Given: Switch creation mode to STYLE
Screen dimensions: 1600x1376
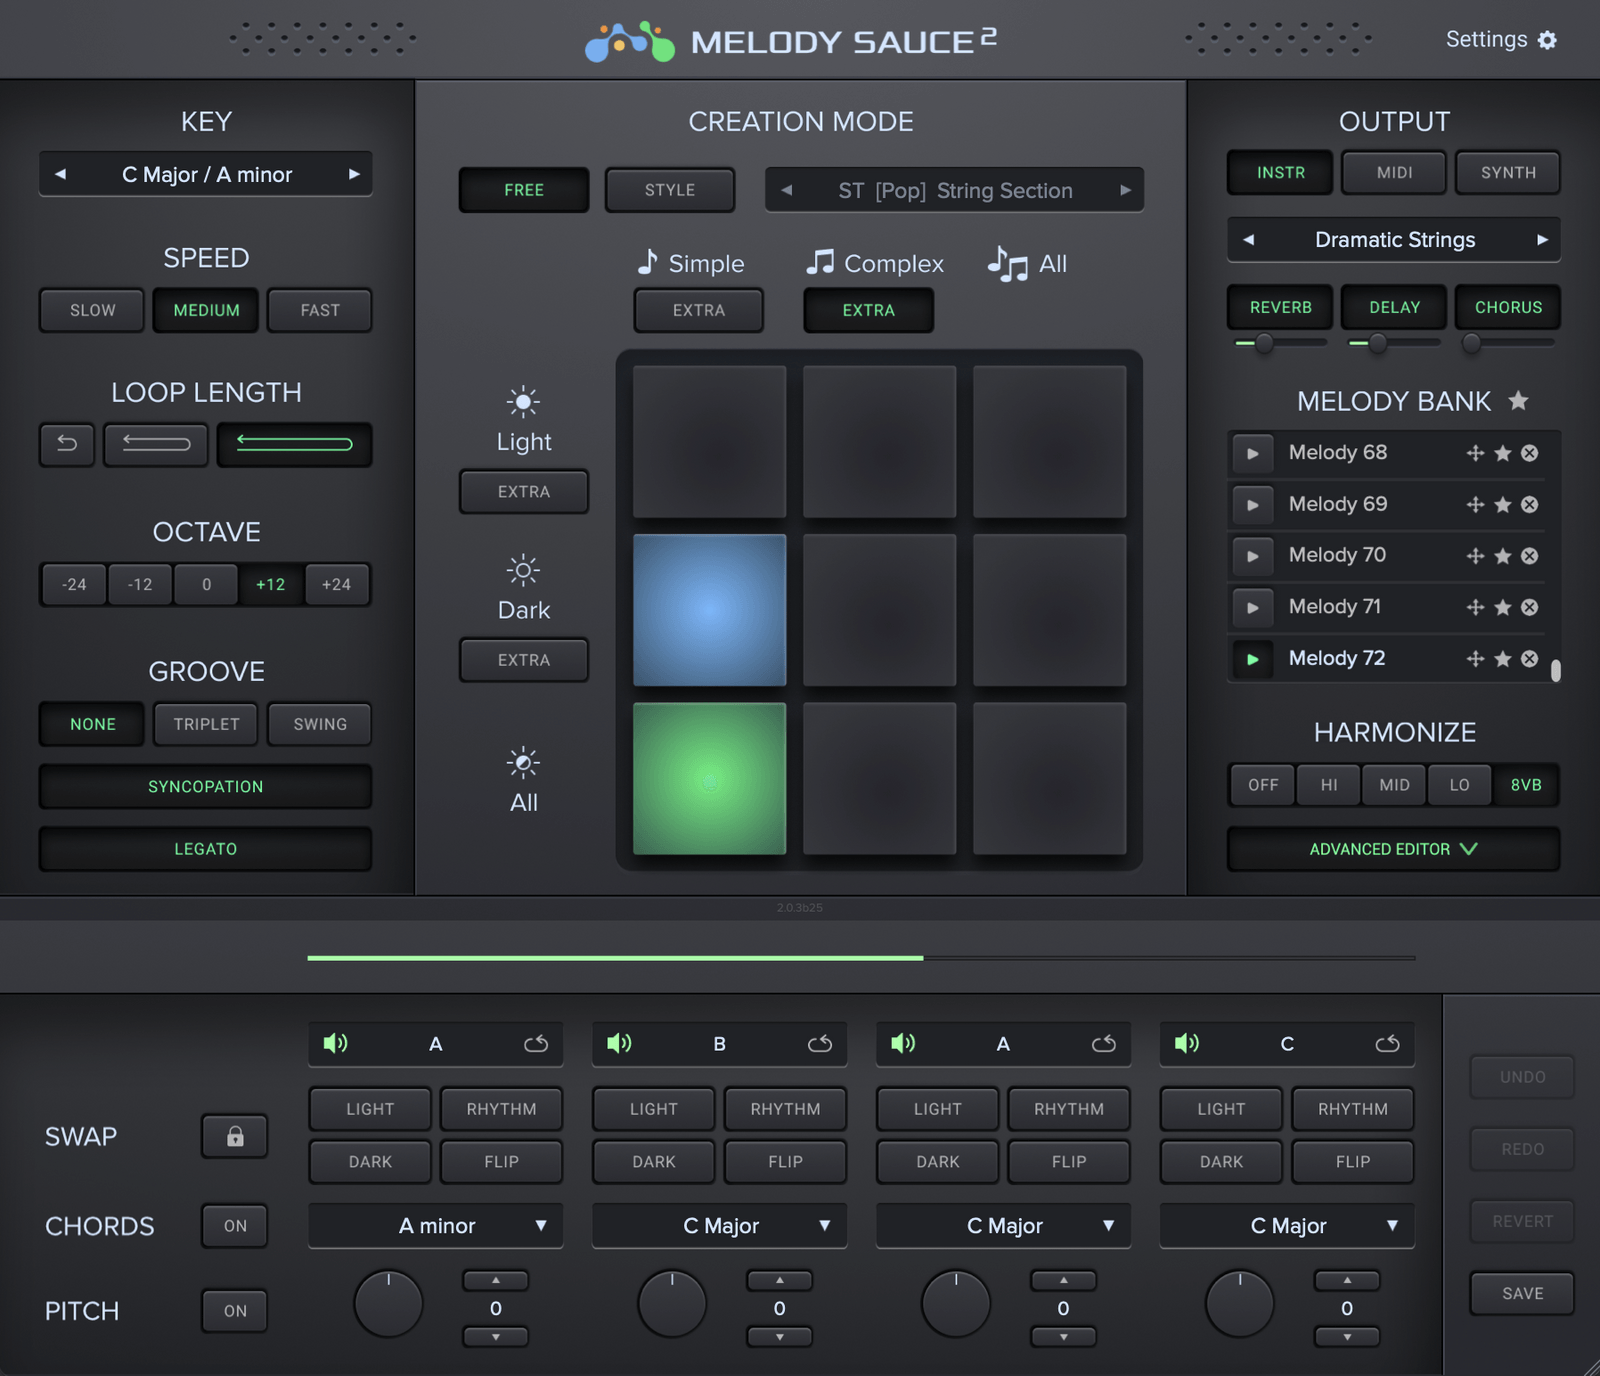Looking at the screenshot, I should (x=669, y=190).
